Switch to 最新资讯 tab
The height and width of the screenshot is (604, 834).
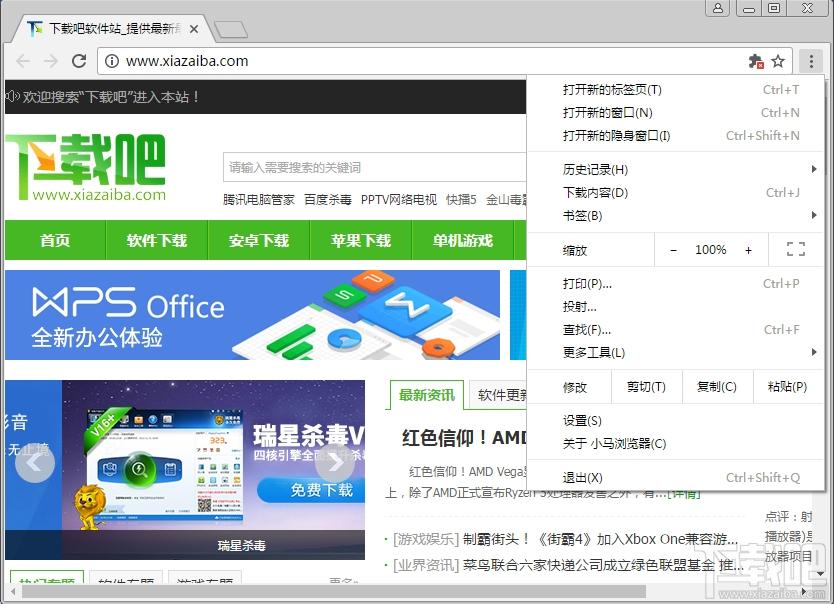(x=427, y=395)
